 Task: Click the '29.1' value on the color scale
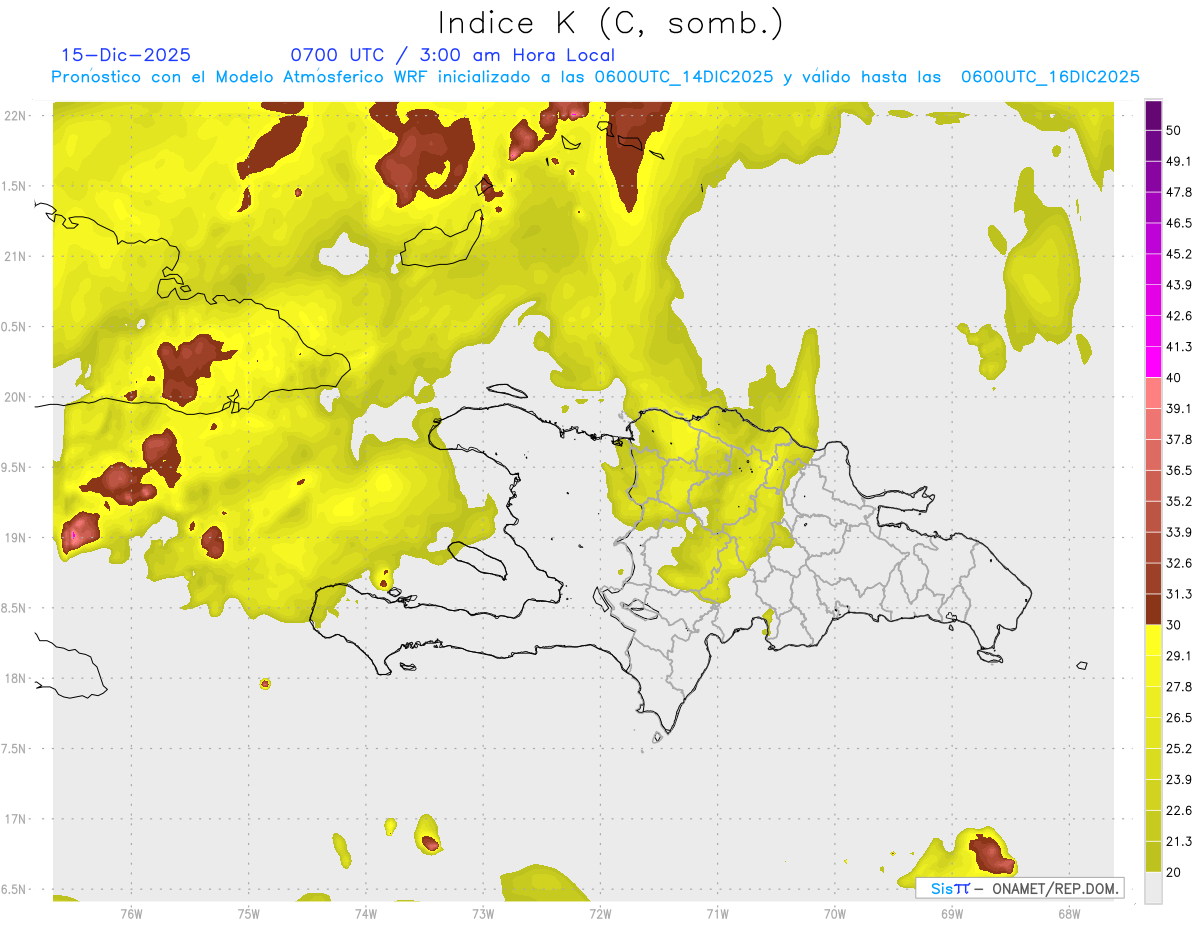1179,656
